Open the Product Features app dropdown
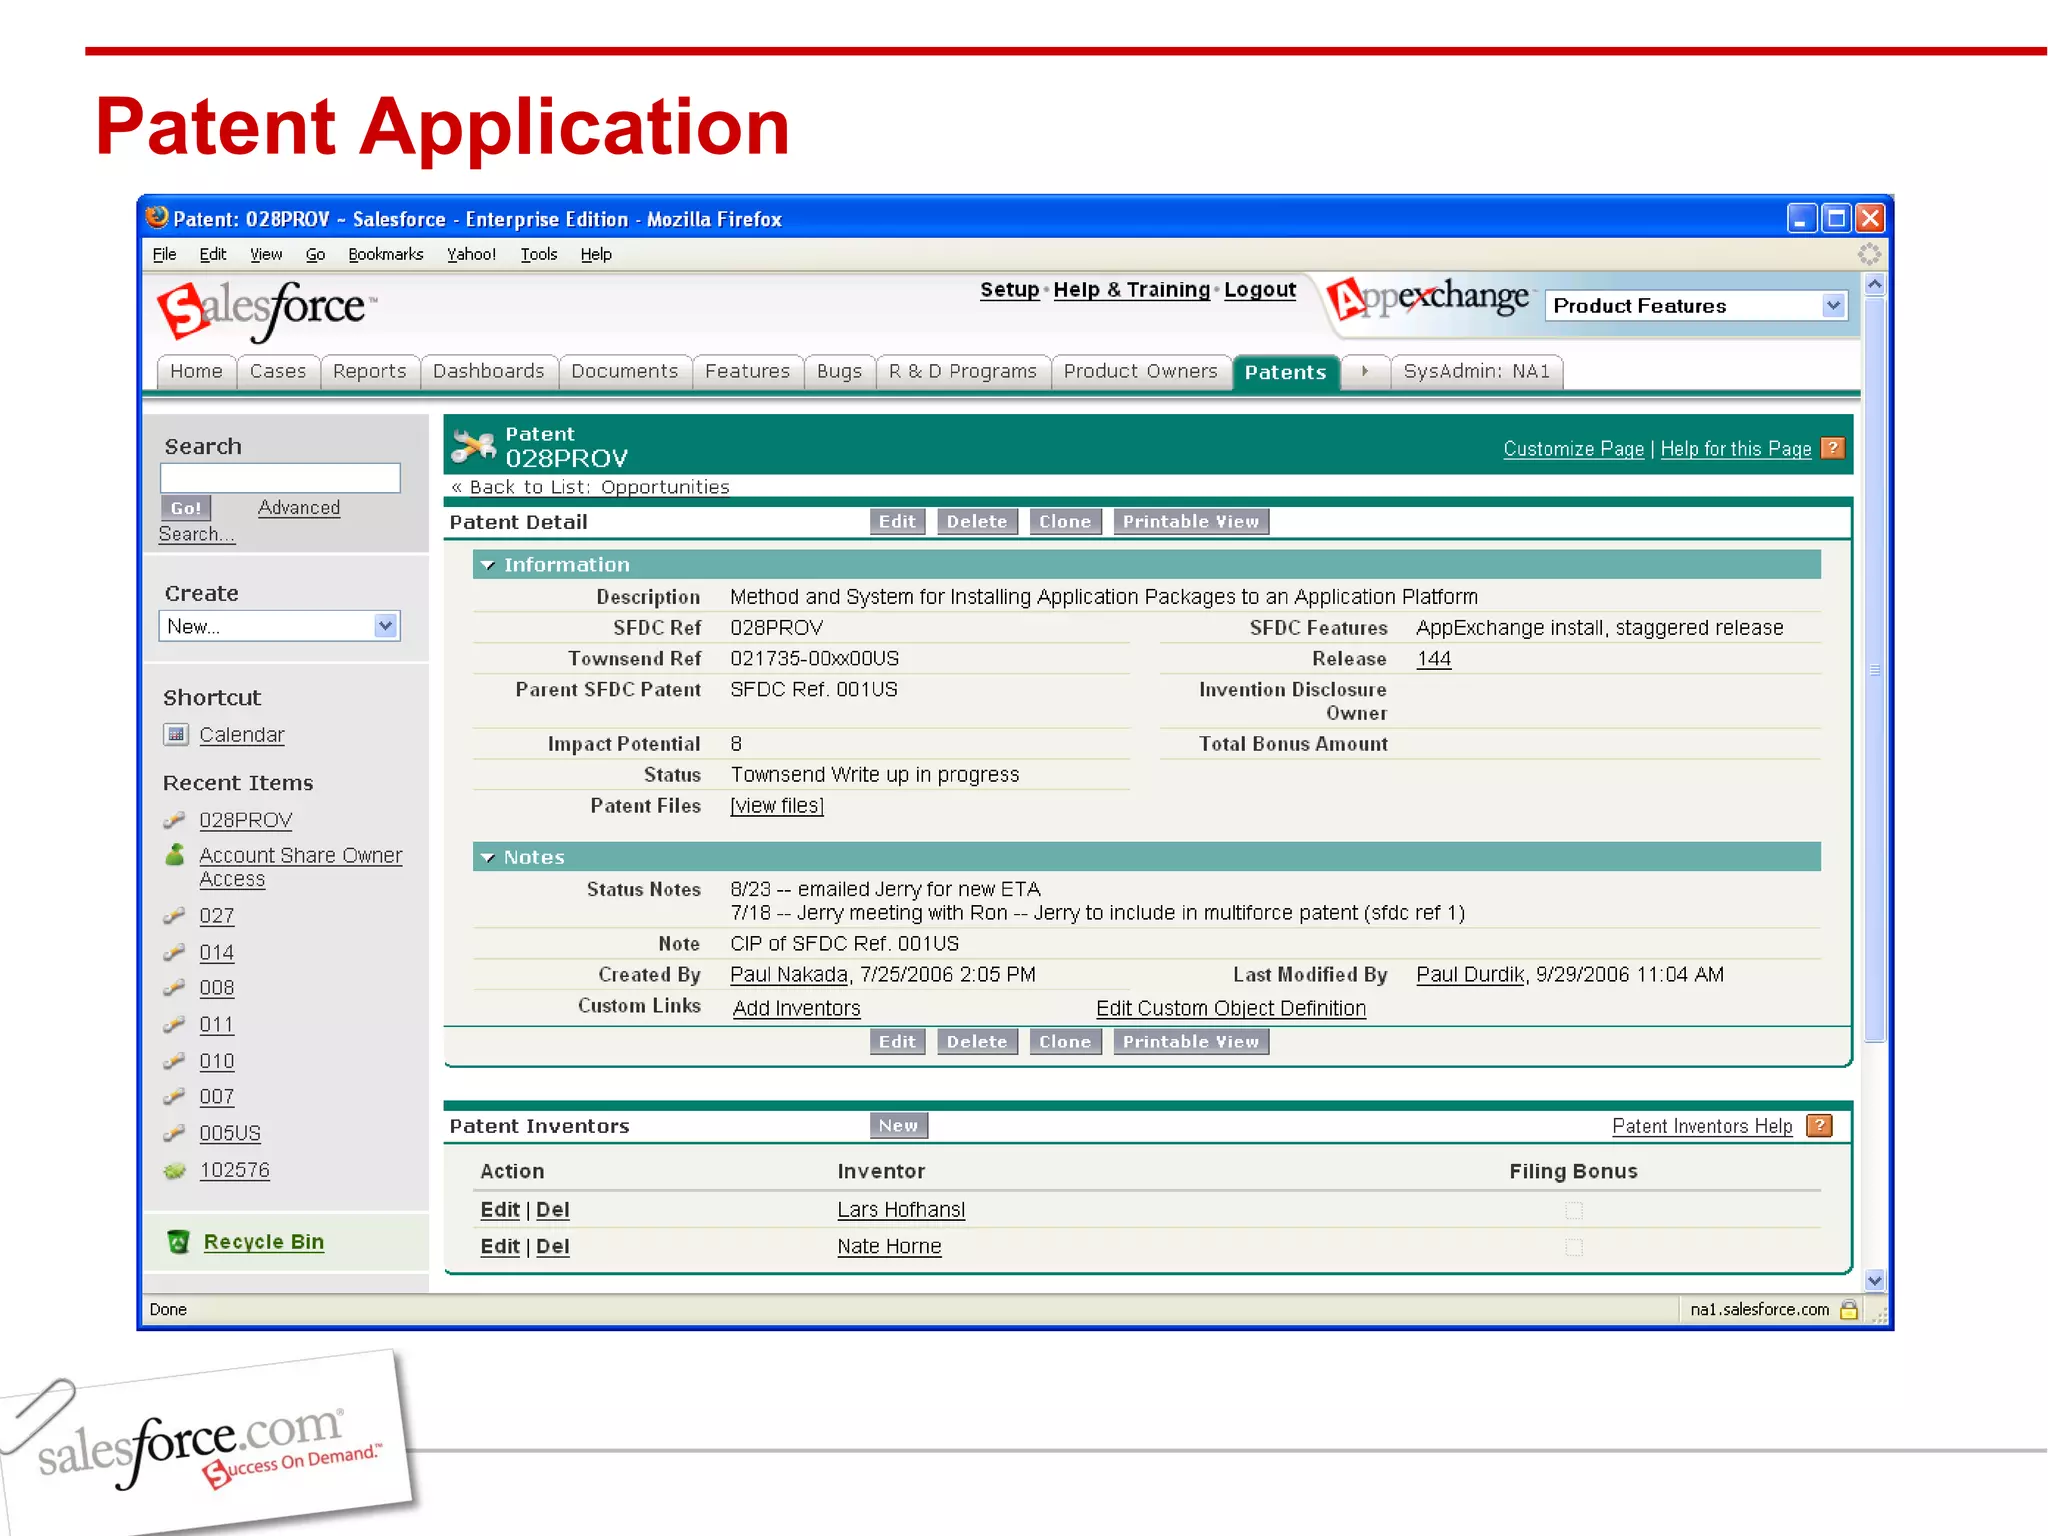The image size is (2048, 1536). pyautogui.click(x=1696, y=306)
